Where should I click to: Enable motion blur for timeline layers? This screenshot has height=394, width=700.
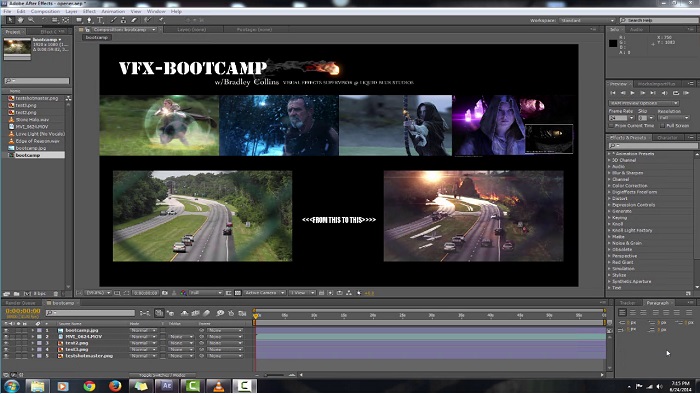207,313
